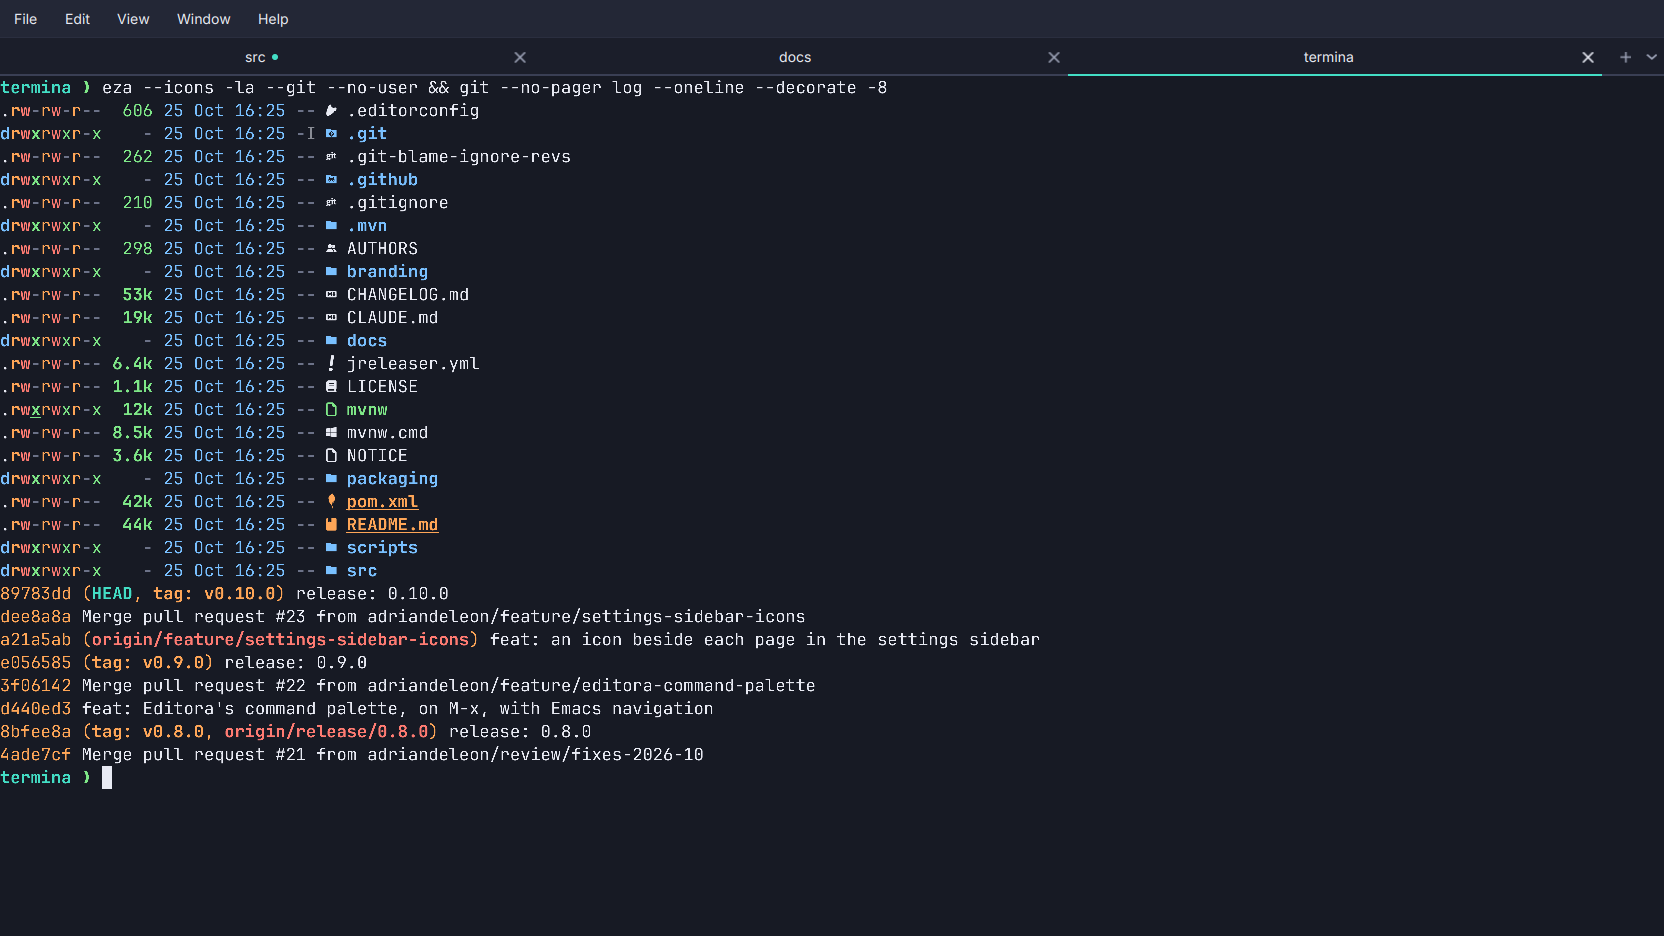This screenshot has height=936, width=1664.
Task: Click the origin/release/0.8.0 ref
Action: (x=327, y=732)
